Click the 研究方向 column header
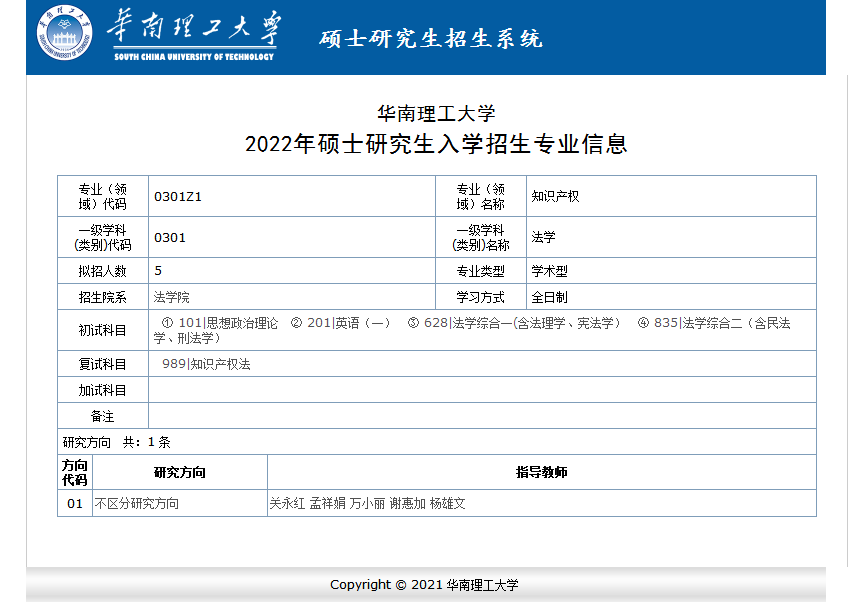 (x=180, y=472)
